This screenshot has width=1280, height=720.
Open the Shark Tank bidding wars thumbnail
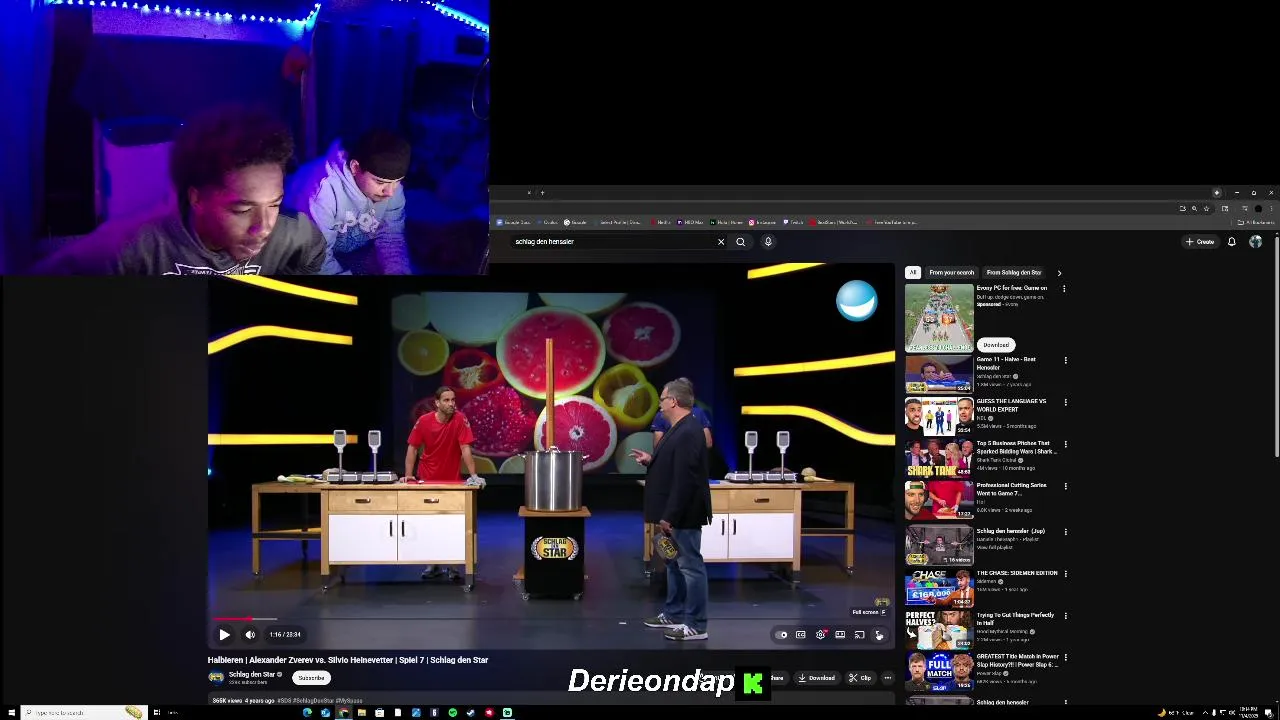point(939,459)
